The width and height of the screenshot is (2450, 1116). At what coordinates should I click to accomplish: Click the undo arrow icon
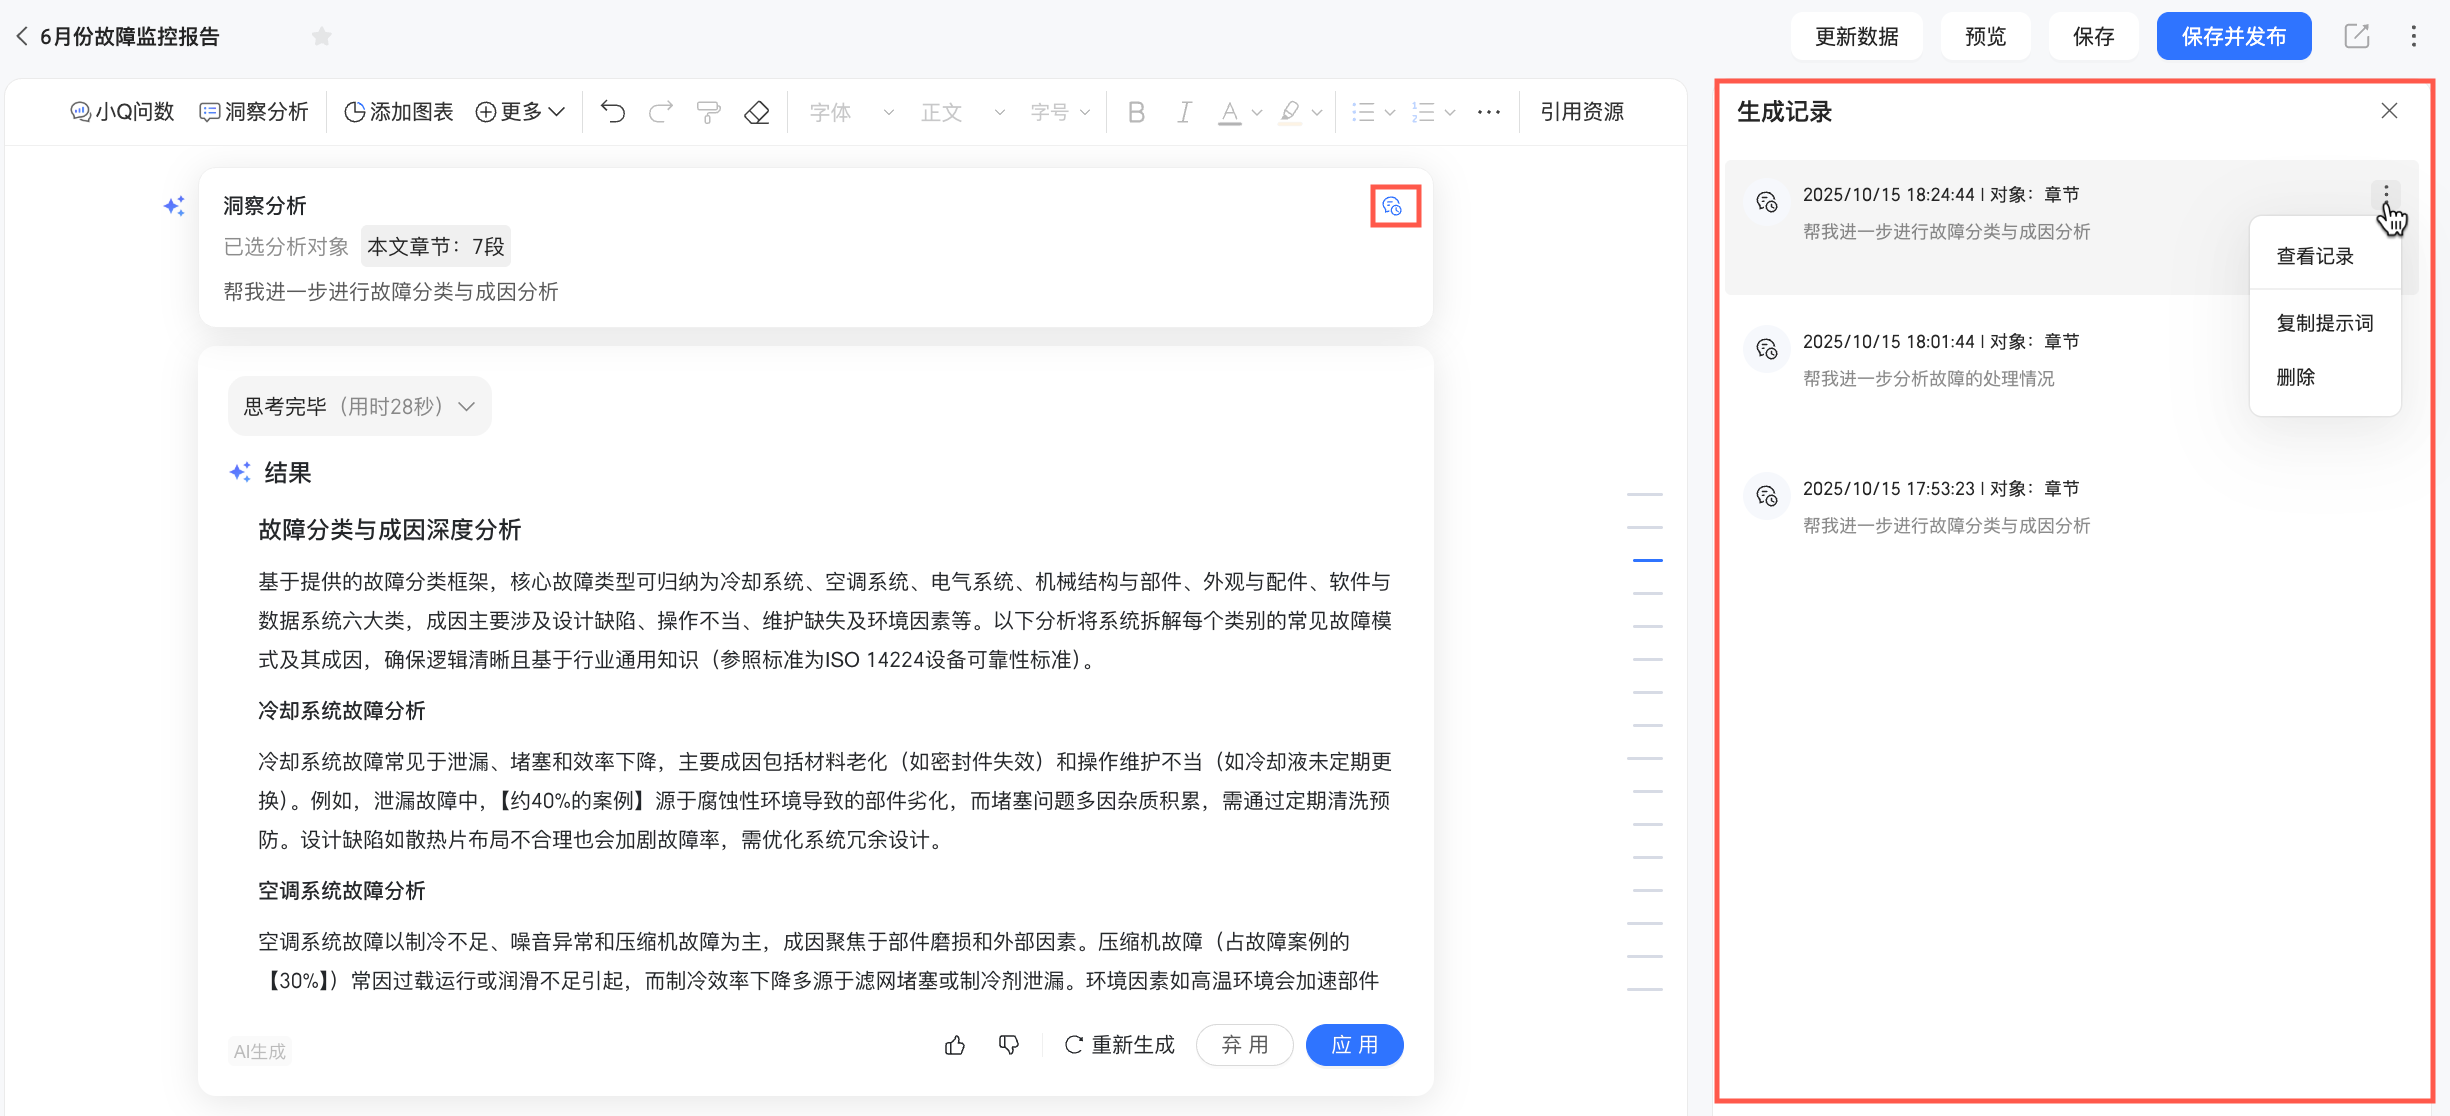613,112
